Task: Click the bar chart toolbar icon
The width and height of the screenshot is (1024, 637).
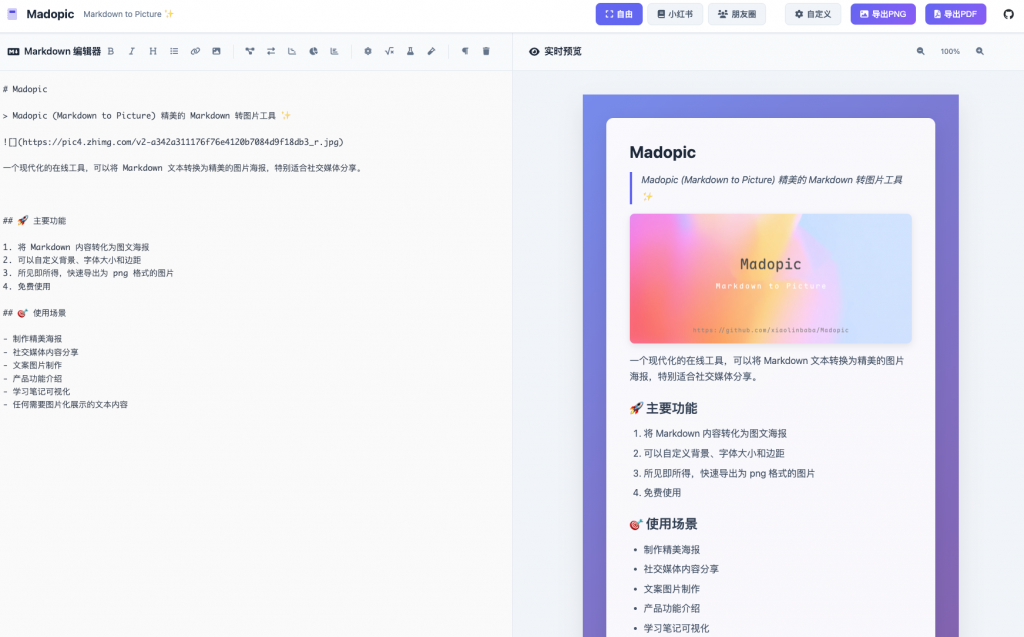Action: (334, 51)
